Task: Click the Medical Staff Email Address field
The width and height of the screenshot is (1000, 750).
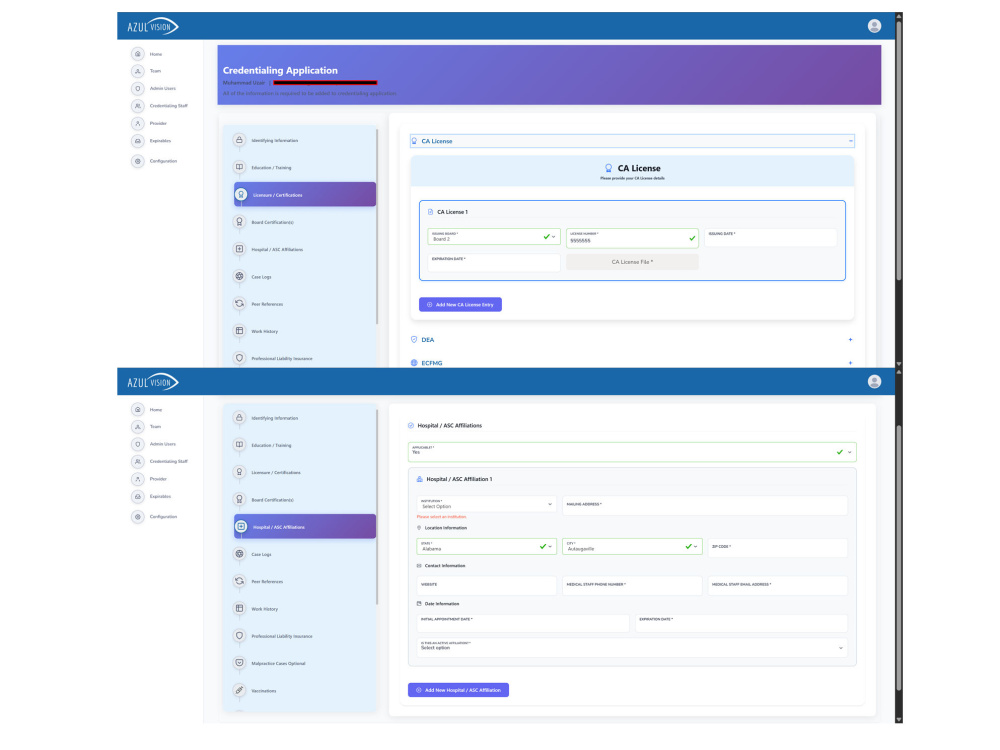Action: tap(777, 585)
